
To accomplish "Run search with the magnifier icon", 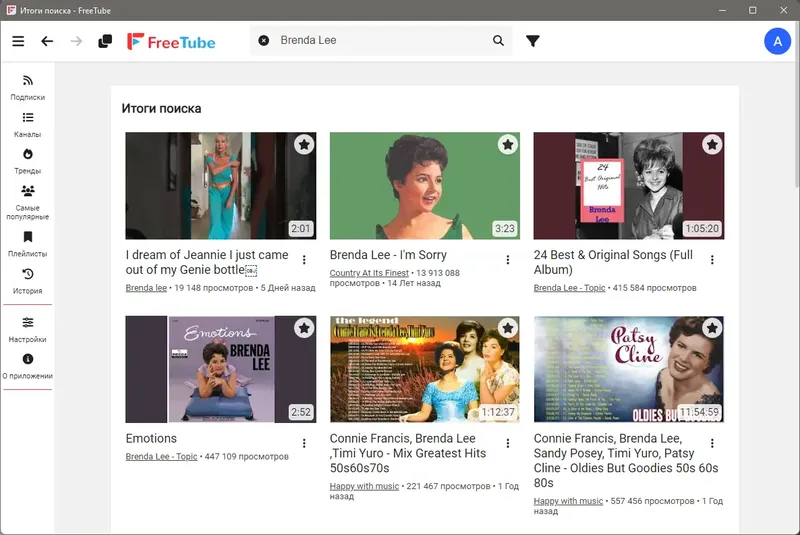I will pyautogui.click(x=498, y=40).
